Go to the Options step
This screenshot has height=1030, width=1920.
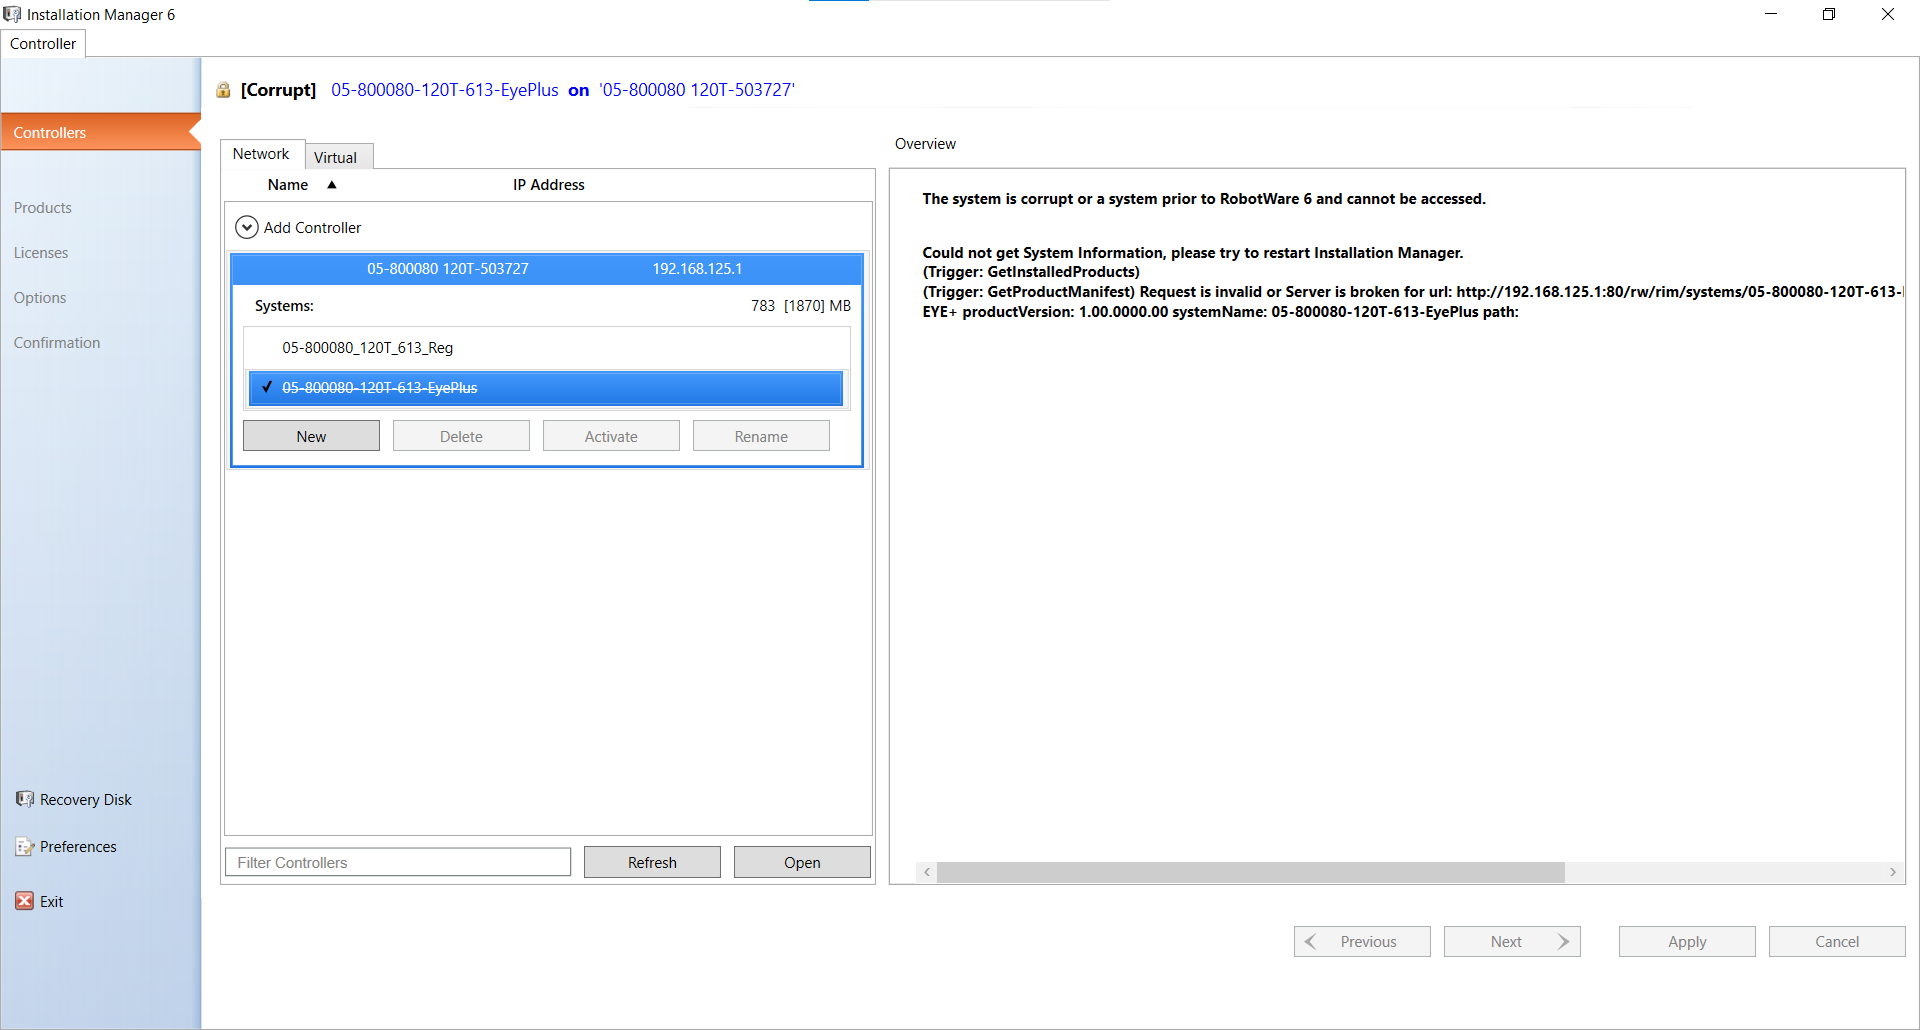point(40,298)
